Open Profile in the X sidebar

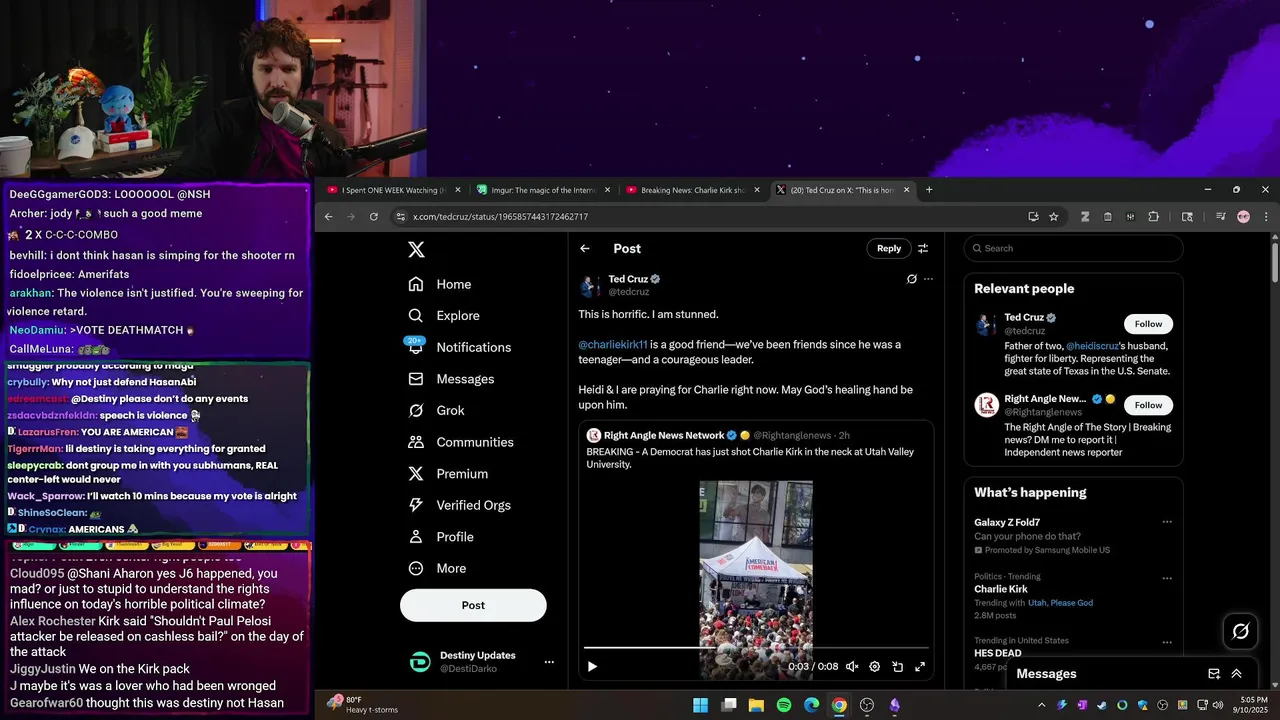pos(441,537)
